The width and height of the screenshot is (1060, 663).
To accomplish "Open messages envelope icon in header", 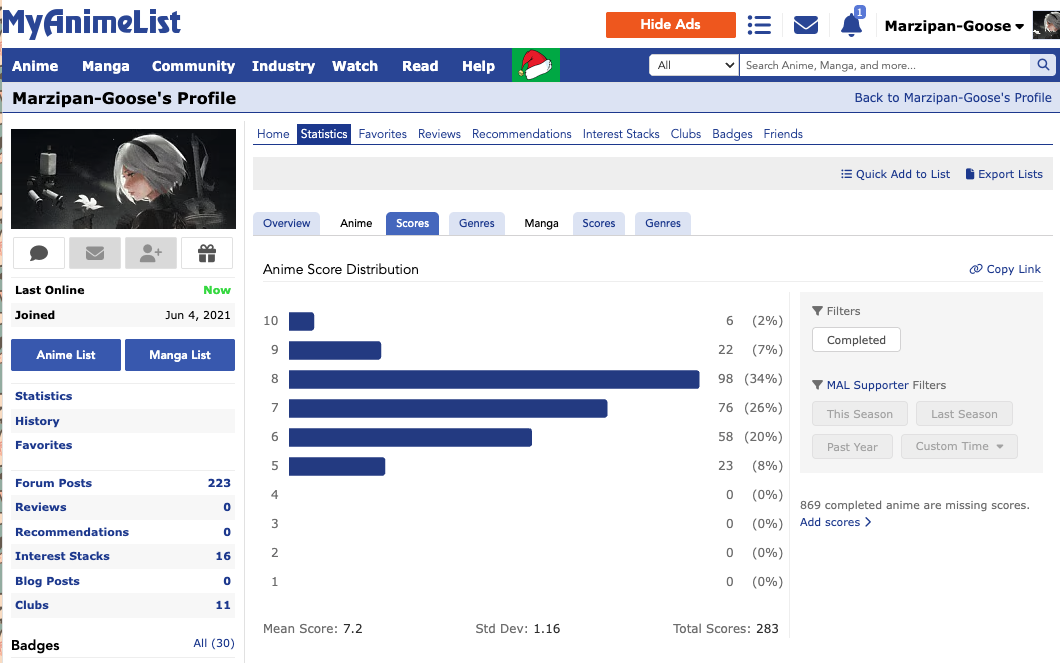I will 805,25.
